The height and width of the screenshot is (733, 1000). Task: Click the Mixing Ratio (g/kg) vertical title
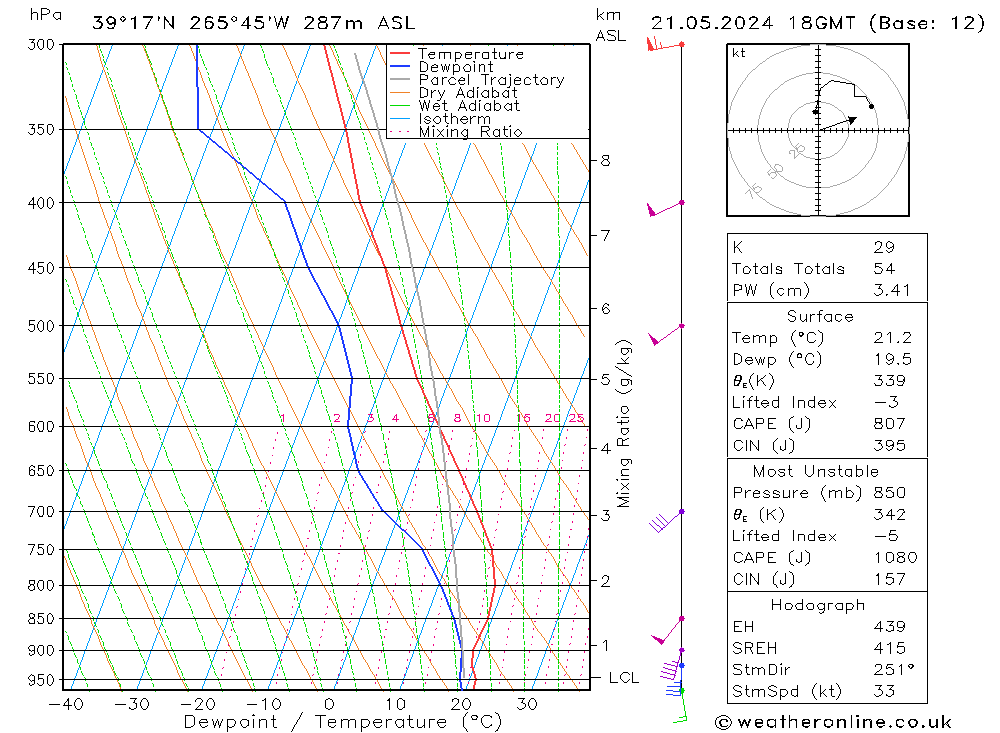coord(624,424)
